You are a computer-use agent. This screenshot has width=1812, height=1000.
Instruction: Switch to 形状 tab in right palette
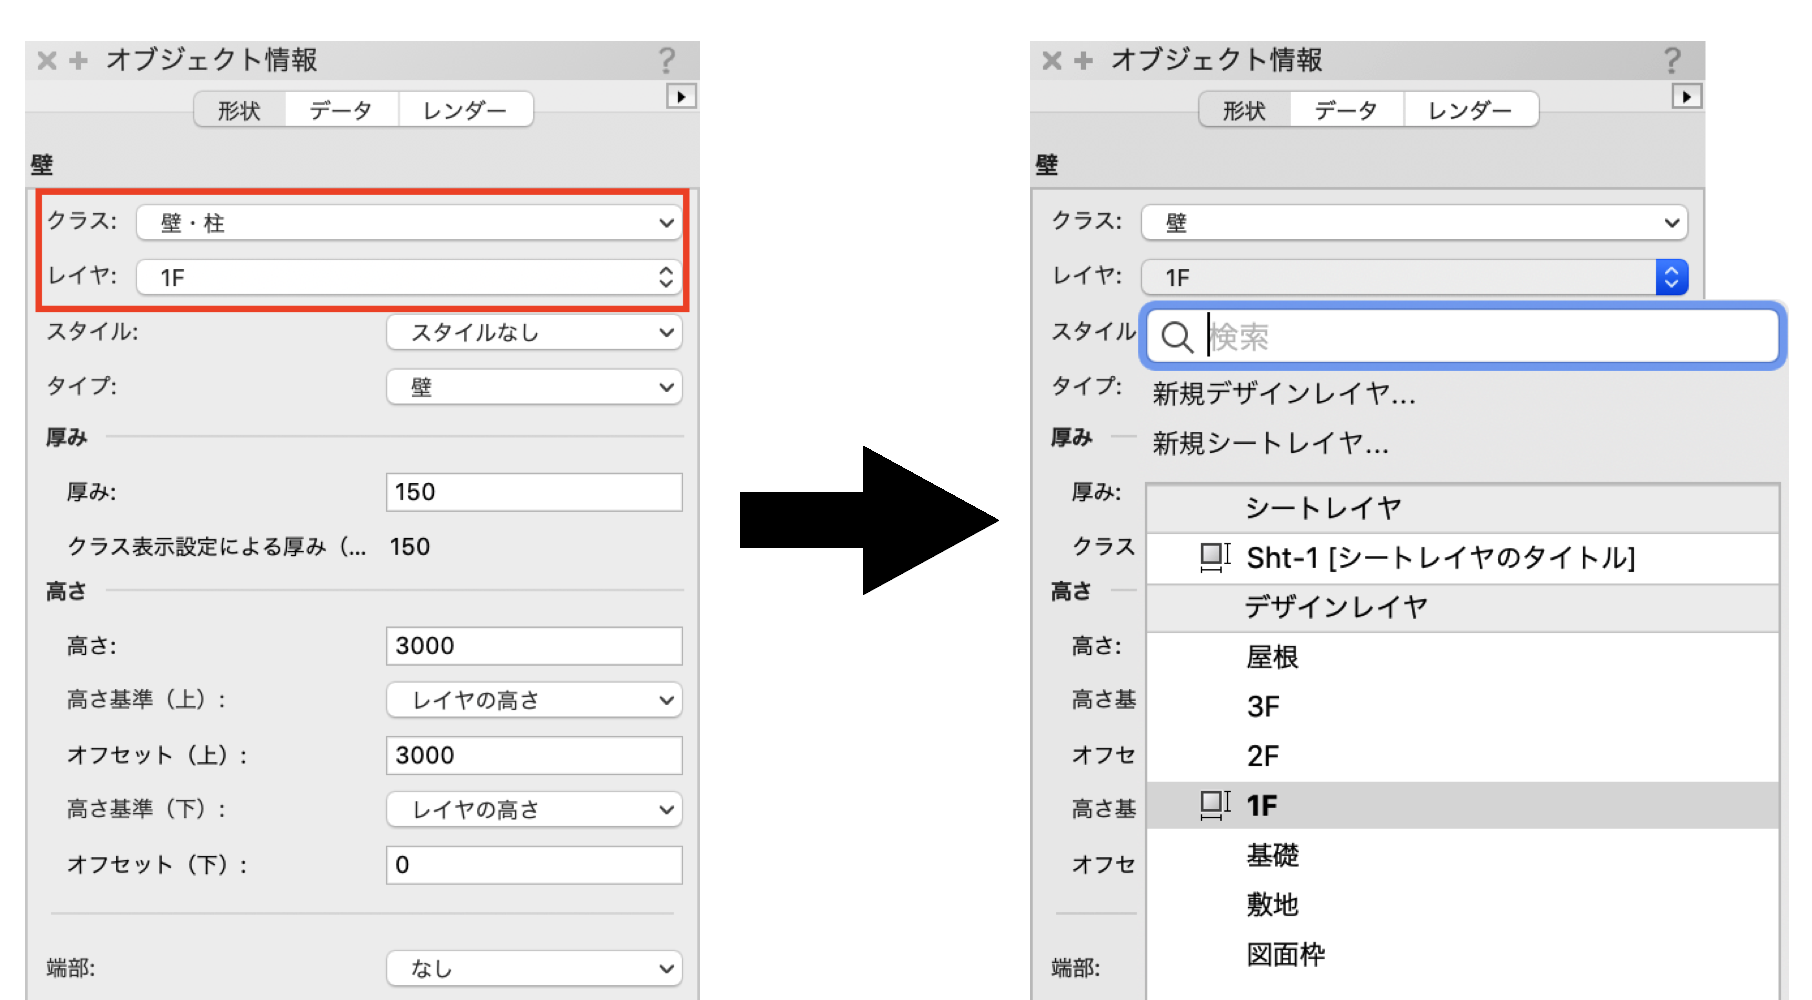tap(1244, 110)
